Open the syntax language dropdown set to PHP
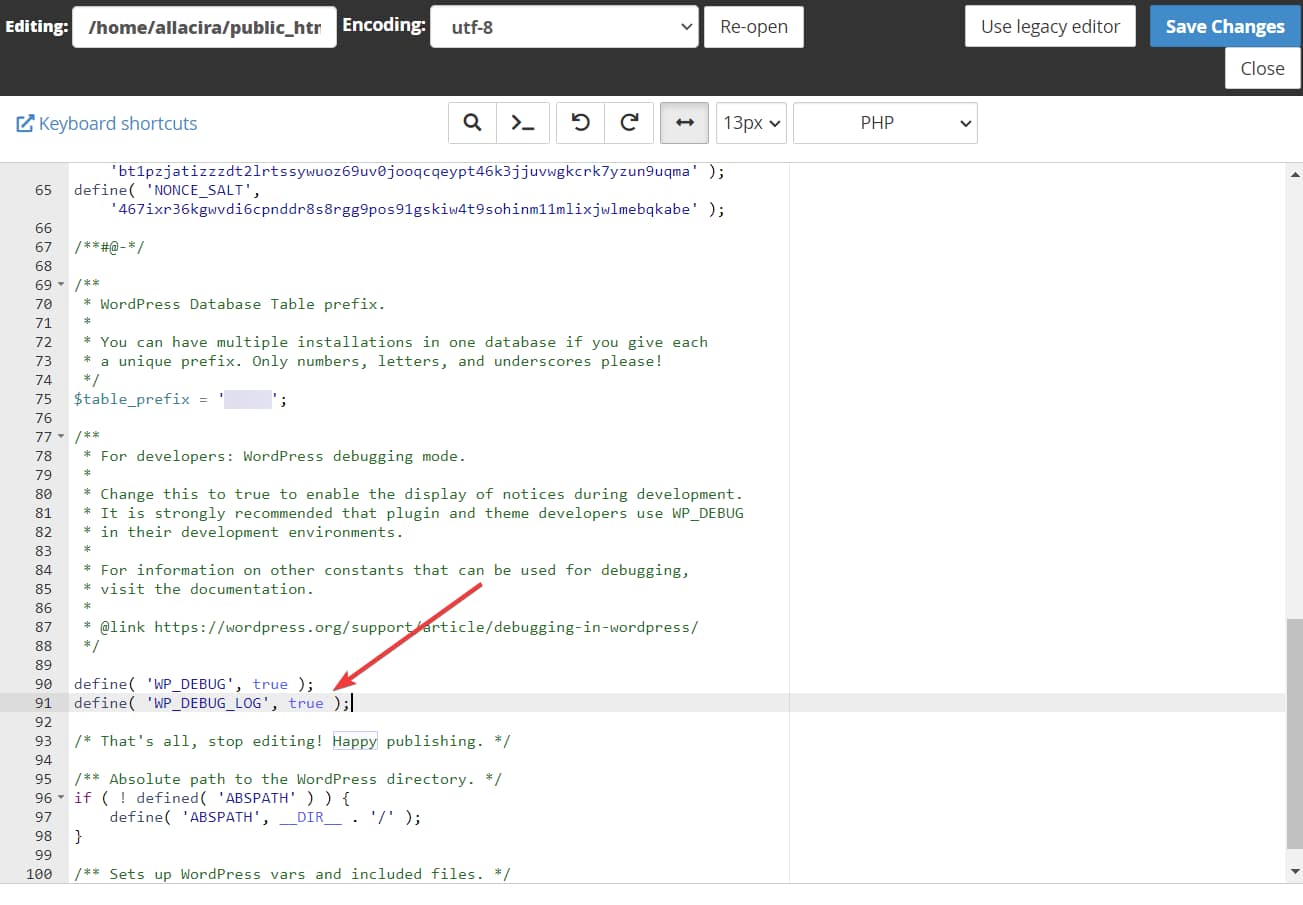Viewport: 1303px width, 905px height. coord(884,122)
